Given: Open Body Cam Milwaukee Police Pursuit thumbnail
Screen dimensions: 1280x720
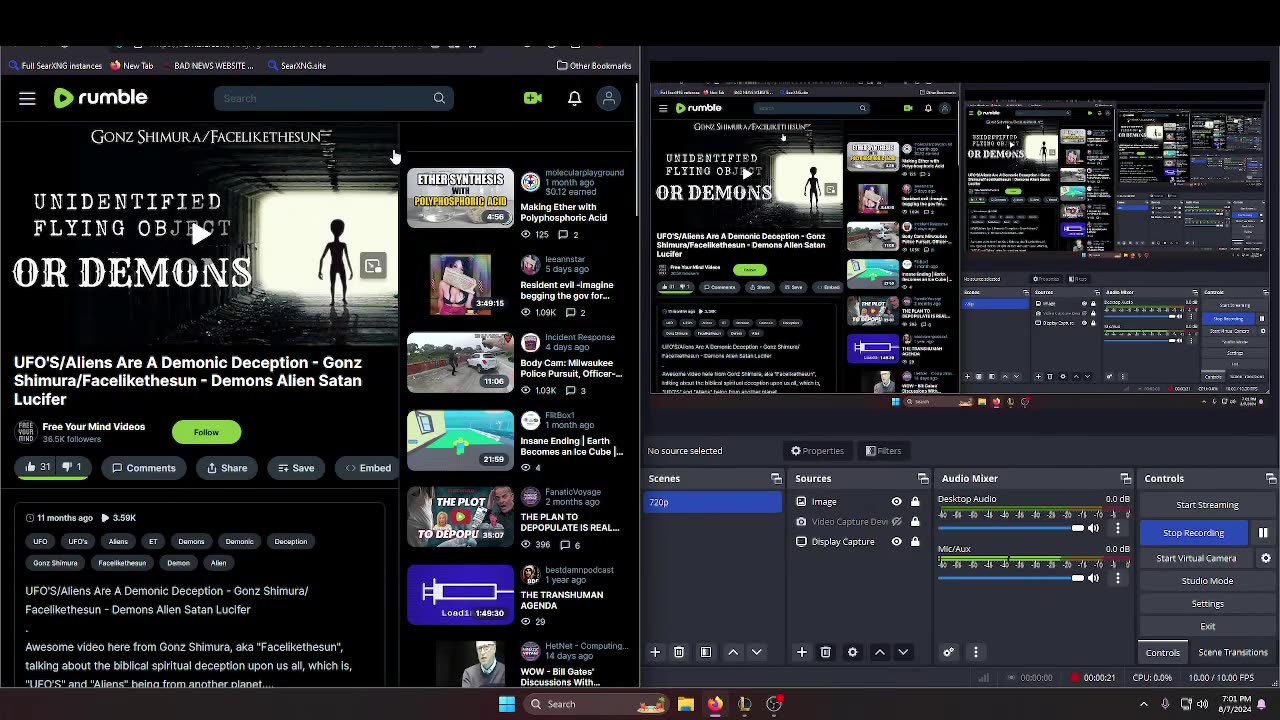Looking at the screenshot, I should pos(460,362).
